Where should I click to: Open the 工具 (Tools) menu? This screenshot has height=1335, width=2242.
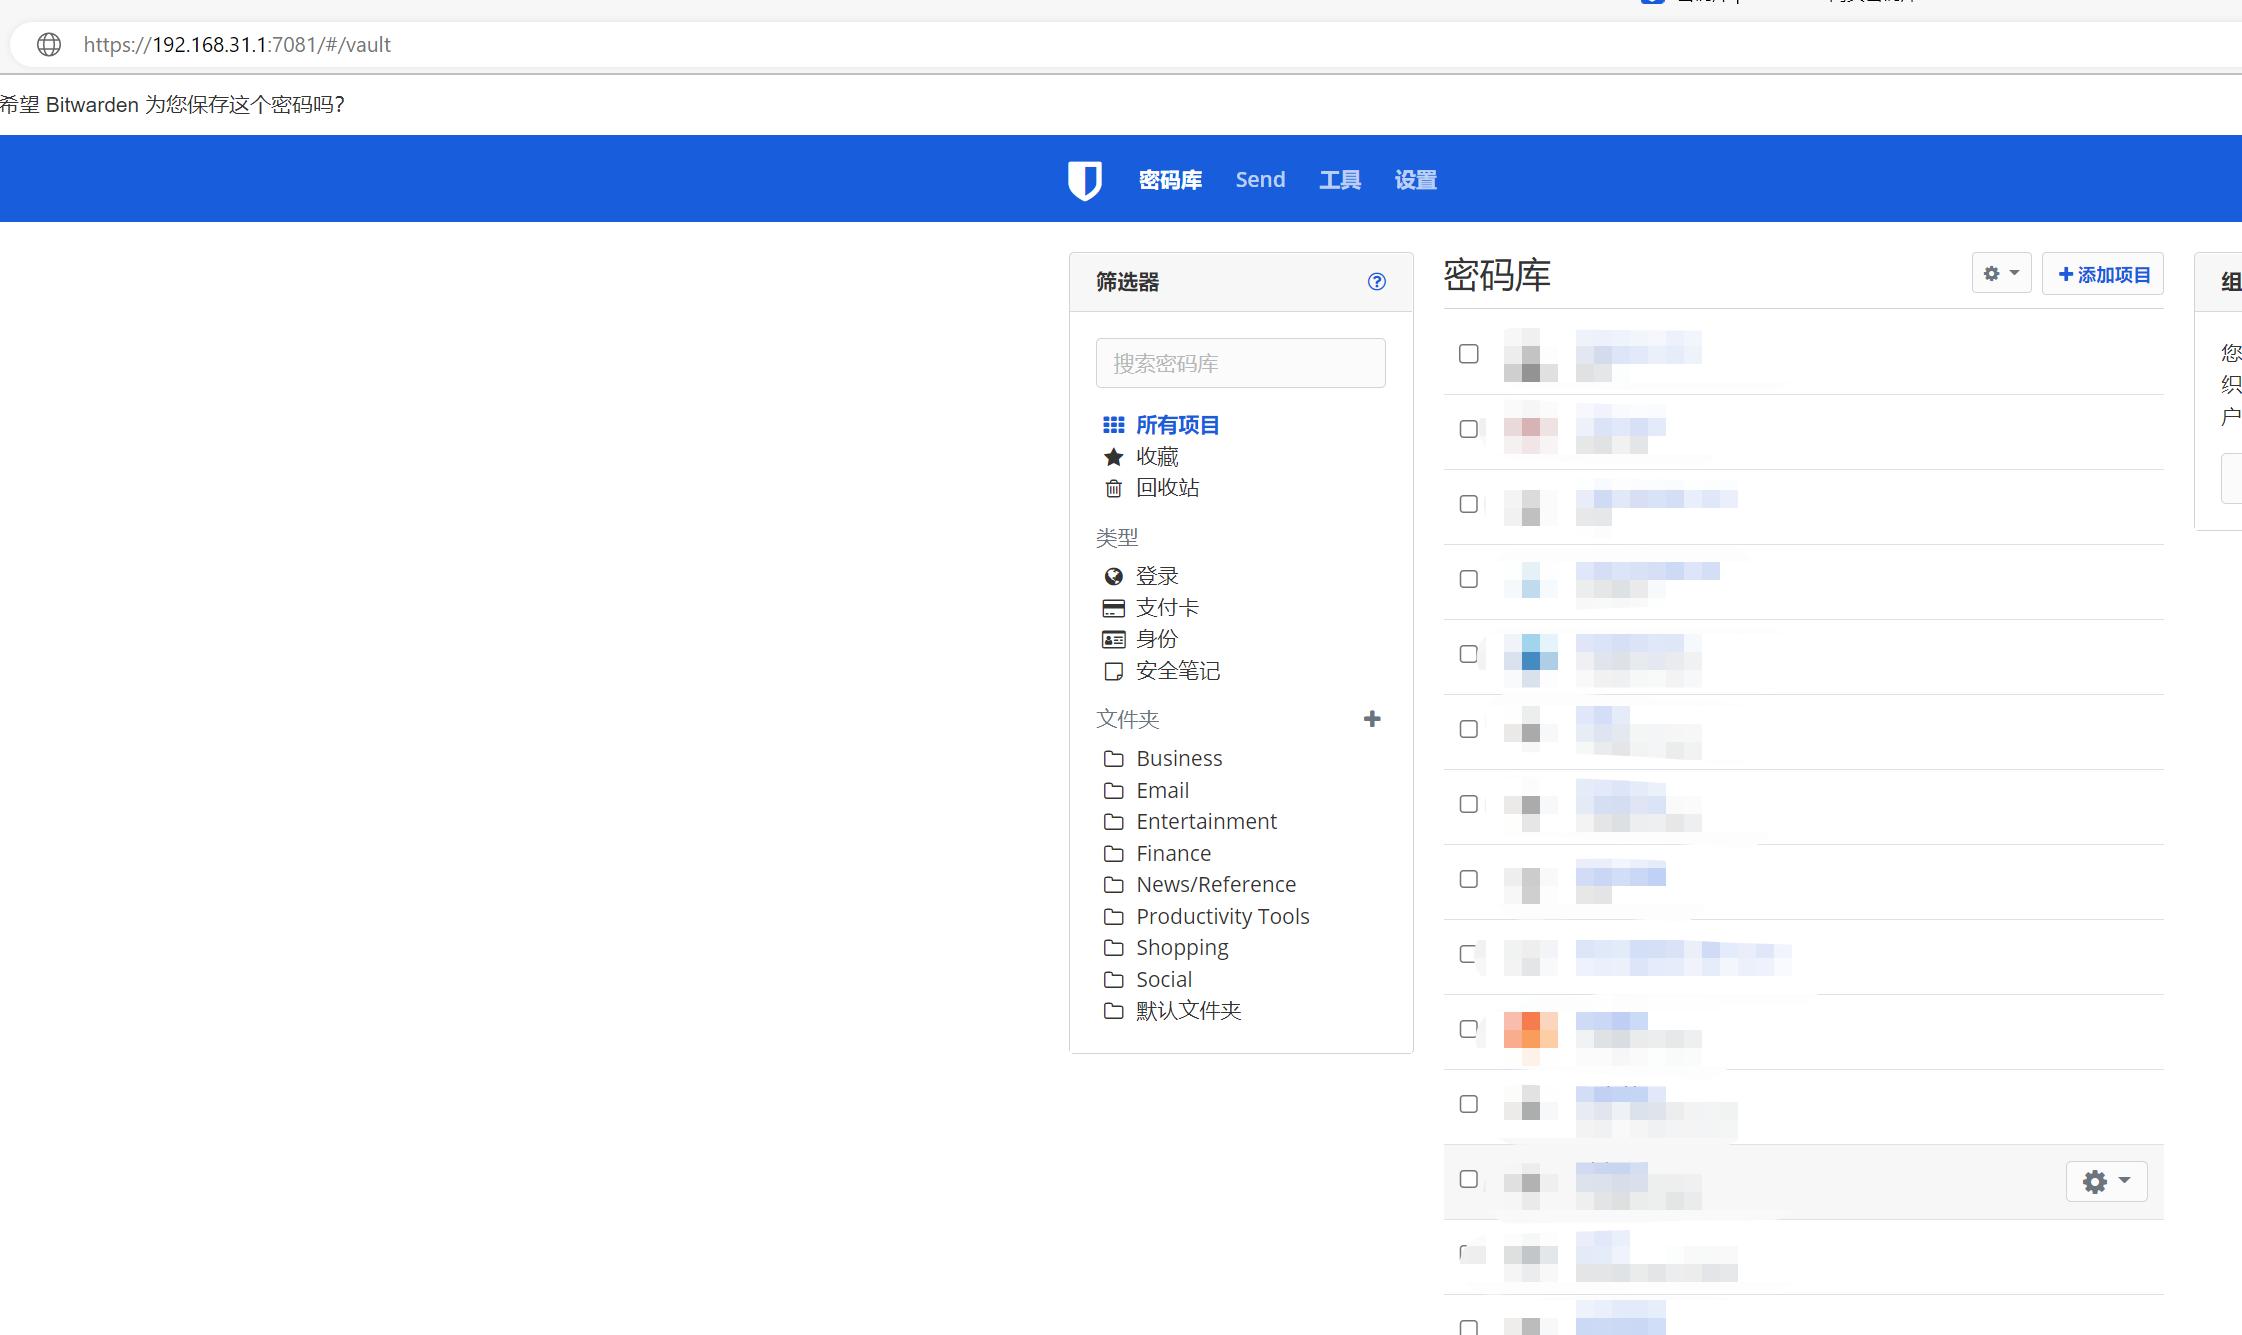(1339, 179)
